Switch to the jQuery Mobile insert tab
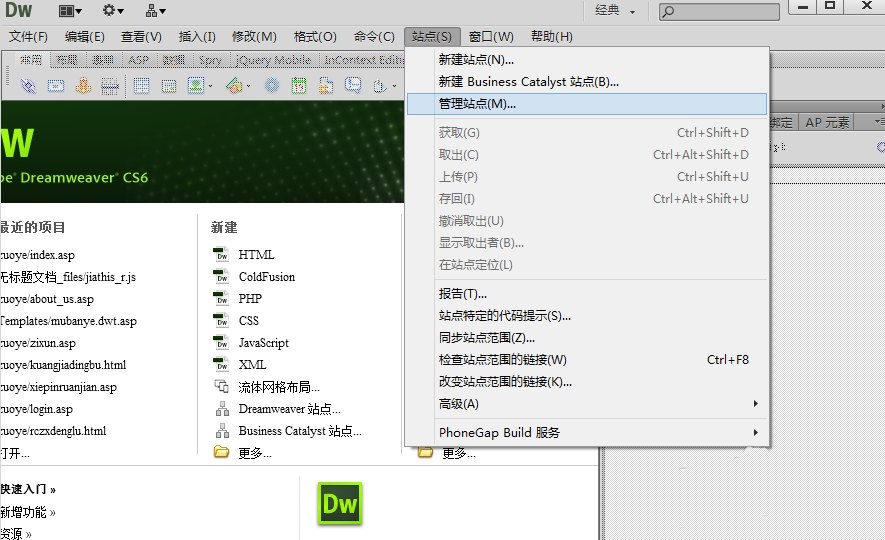The height and width of the screenshot is (540, 885). click(273, 61)
